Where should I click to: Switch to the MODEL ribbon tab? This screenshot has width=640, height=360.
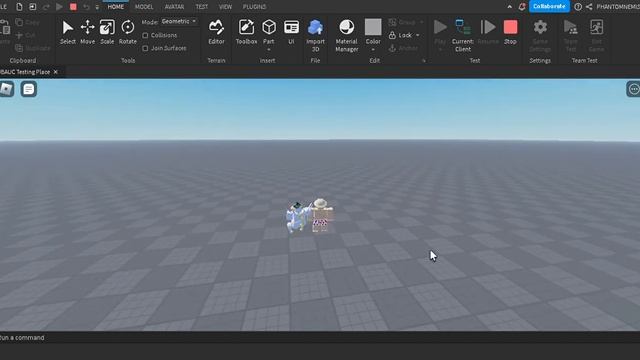click(x=144, y=7)
